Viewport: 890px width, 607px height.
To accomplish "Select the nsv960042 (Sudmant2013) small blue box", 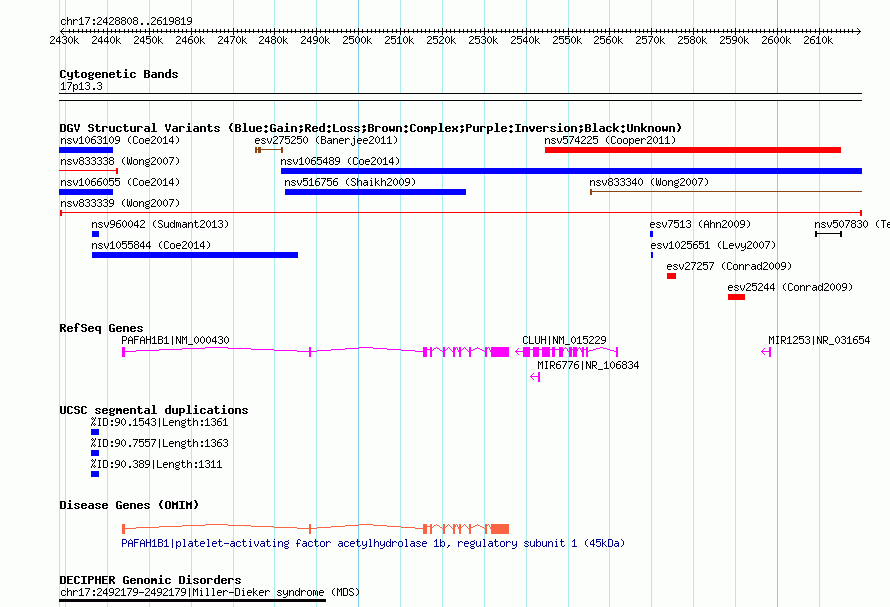I will (95, 234).
